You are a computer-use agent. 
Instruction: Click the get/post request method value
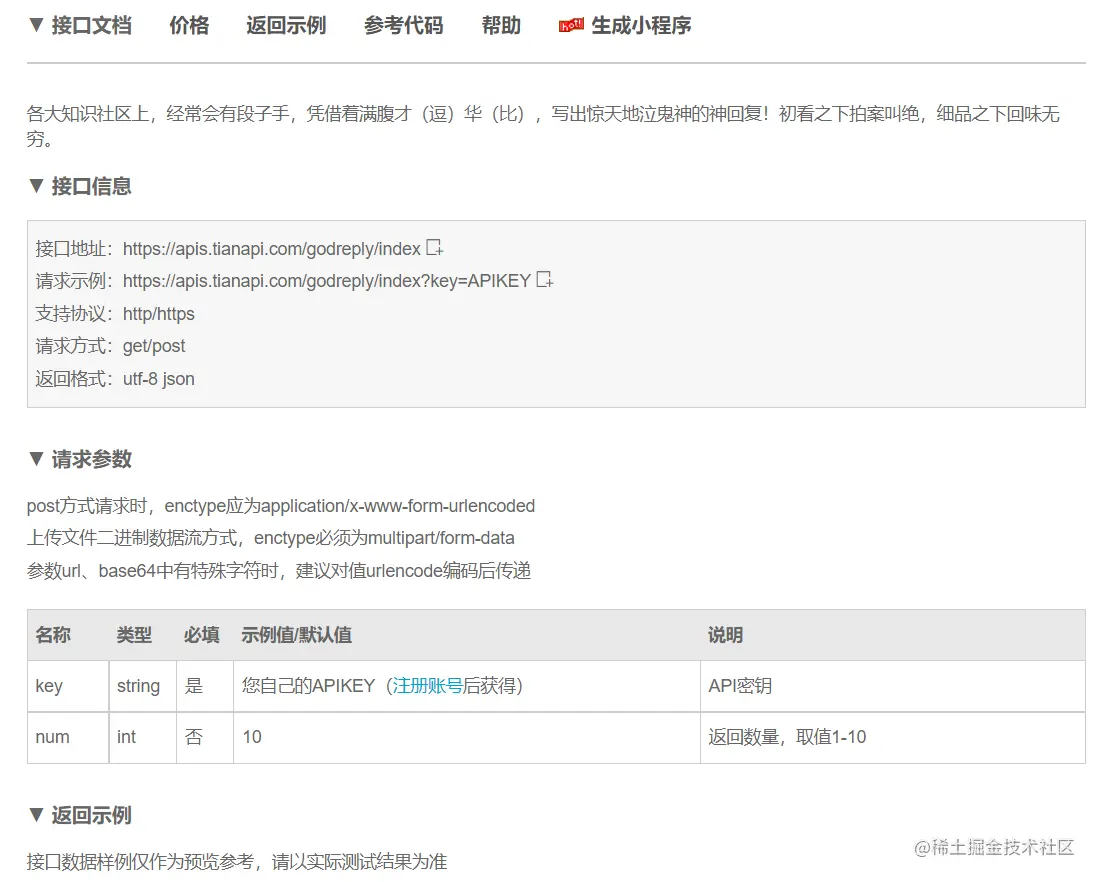(154, 346)
